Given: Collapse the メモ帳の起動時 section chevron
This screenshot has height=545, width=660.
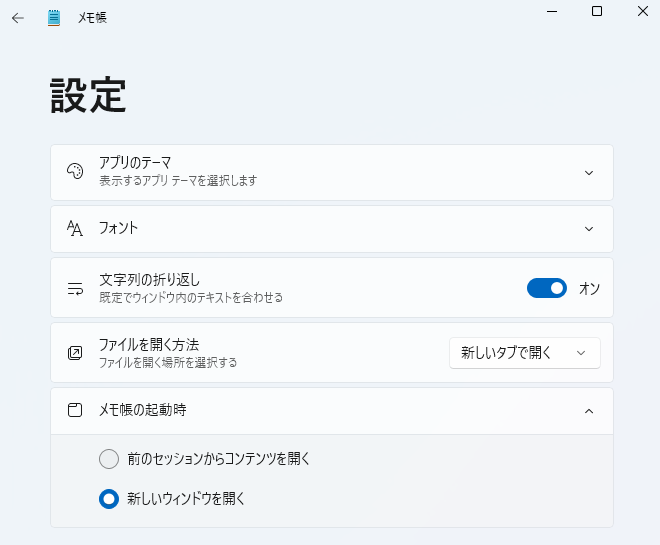Looking at the screenshot, I should (x=589, y=410).
